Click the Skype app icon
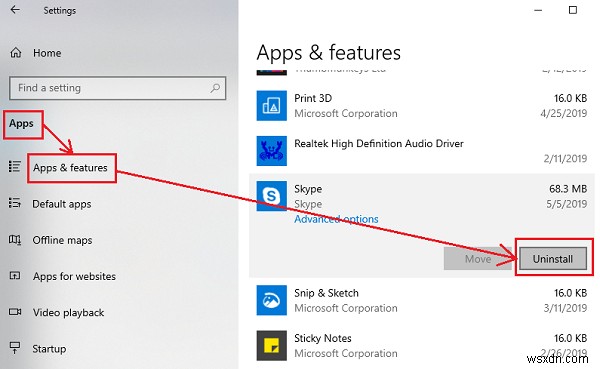 click(x=271, y=196)
